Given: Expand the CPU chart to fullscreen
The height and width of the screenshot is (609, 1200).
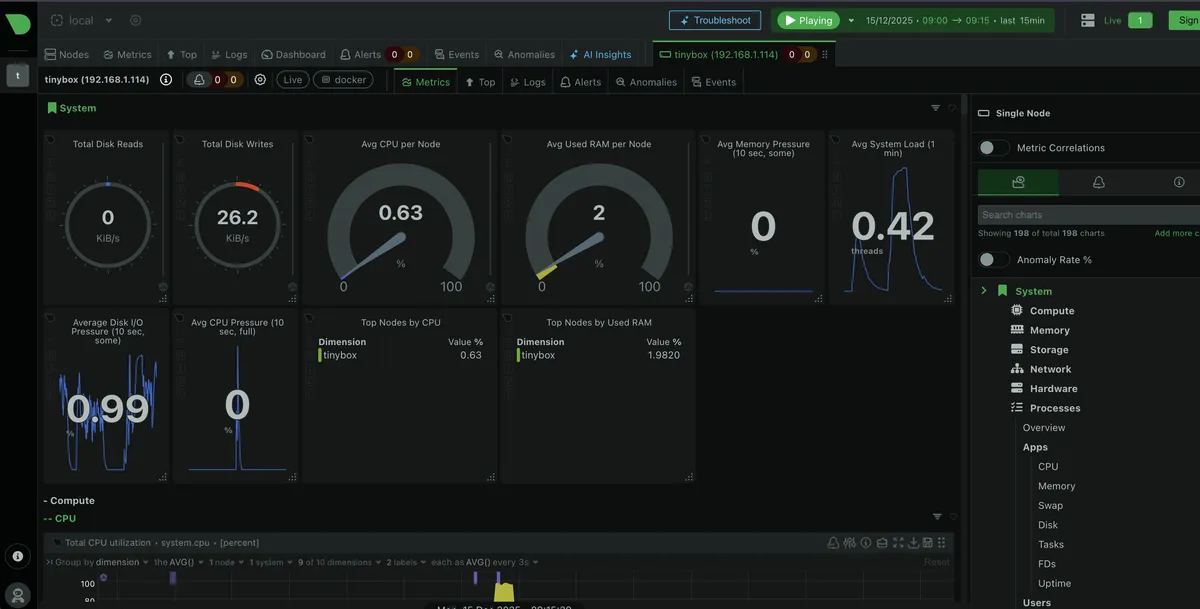Looking at the screenshot, I should (x=898, y=542).
